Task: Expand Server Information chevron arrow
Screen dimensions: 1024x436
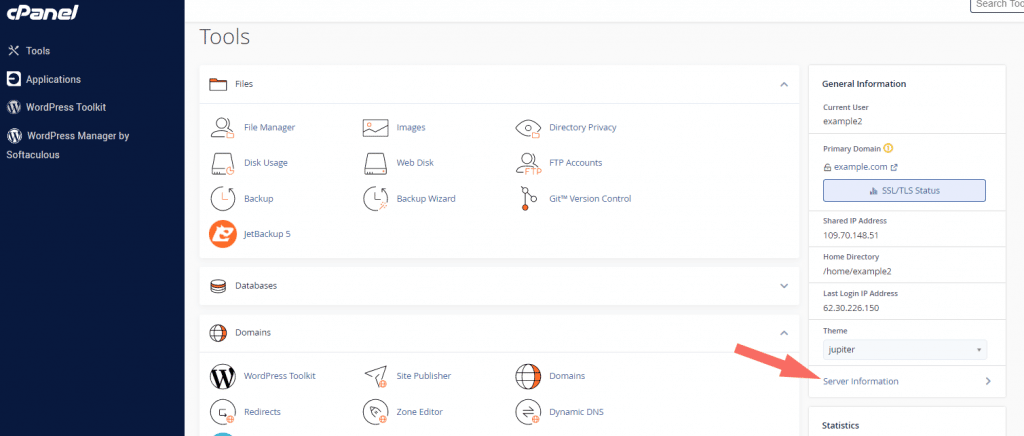Action: pos(988,381)
